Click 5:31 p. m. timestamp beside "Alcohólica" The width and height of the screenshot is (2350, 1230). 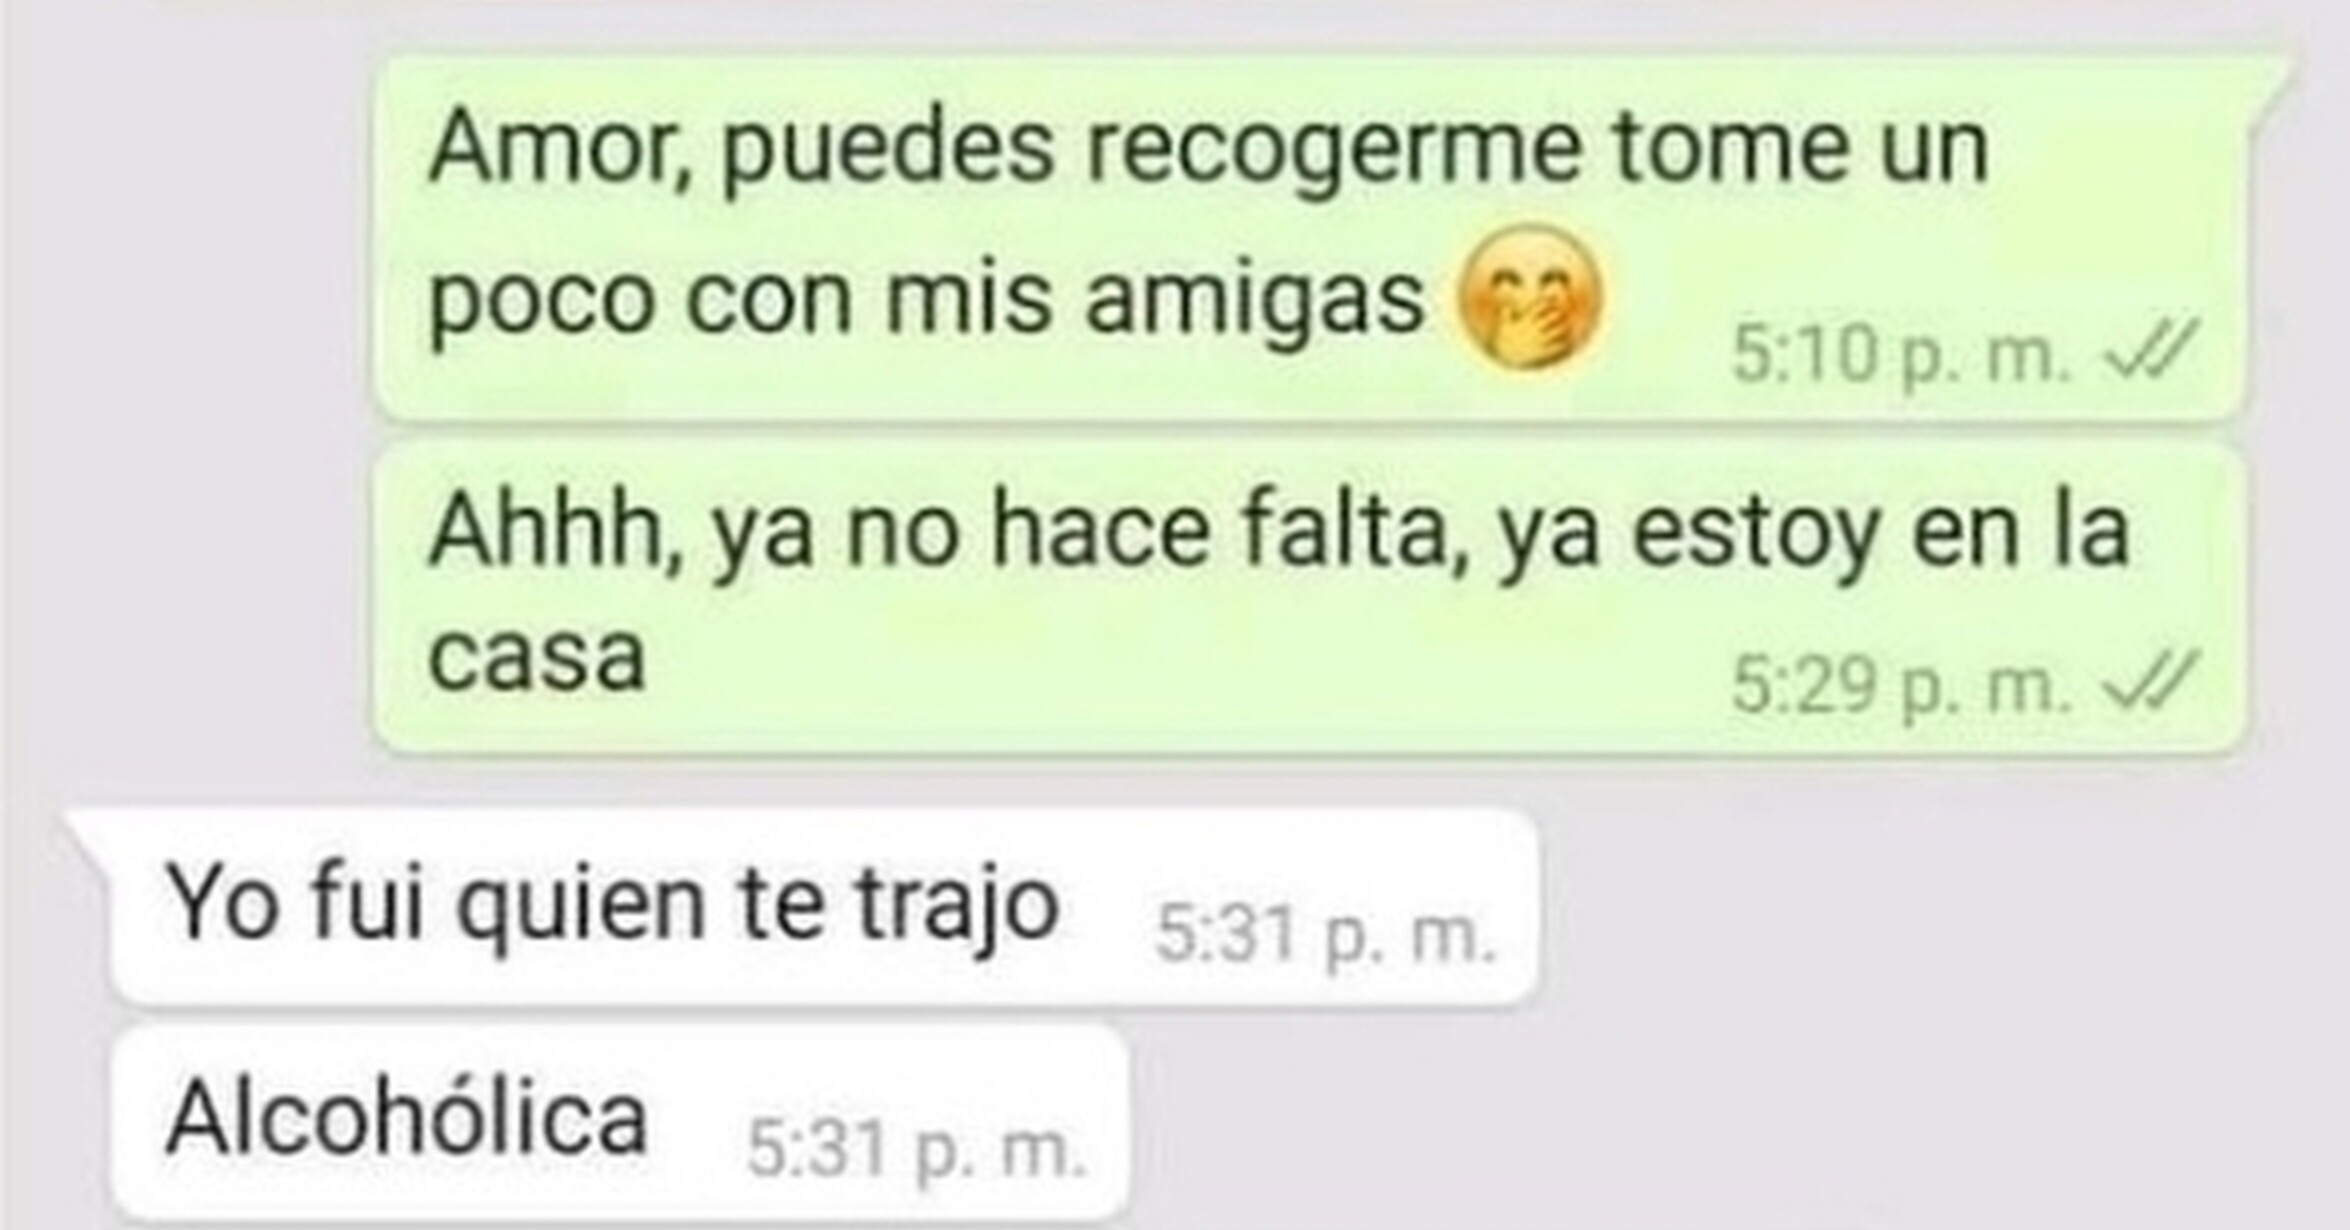point(917,1151)
